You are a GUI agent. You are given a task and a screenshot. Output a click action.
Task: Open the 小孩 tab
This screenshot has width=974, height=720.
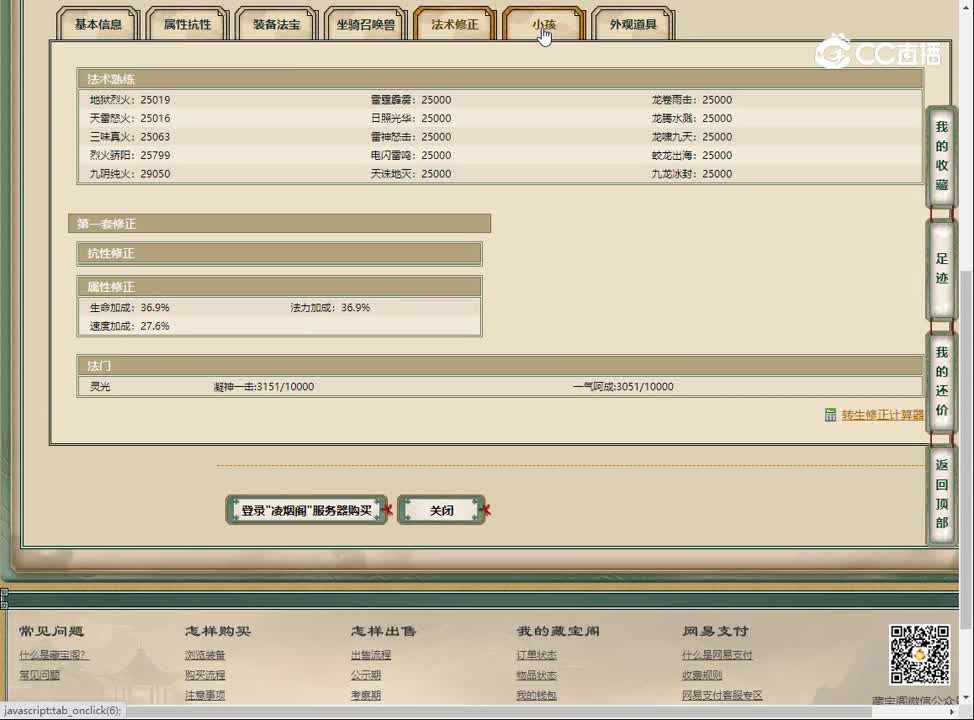(544, 24)
